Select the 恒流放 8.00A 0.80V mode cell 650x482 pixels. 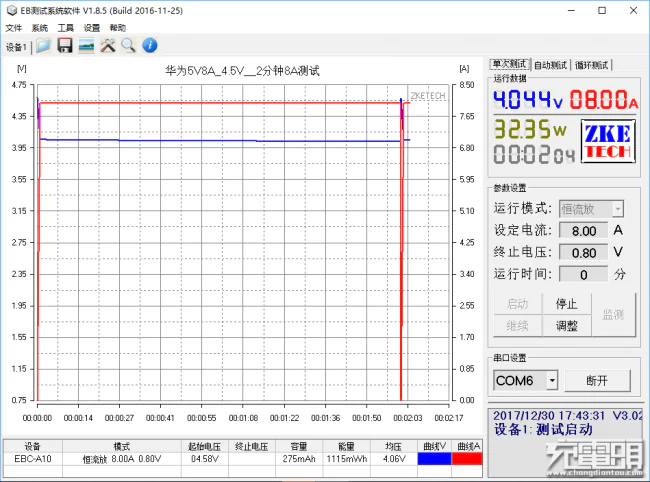(121, 459)
